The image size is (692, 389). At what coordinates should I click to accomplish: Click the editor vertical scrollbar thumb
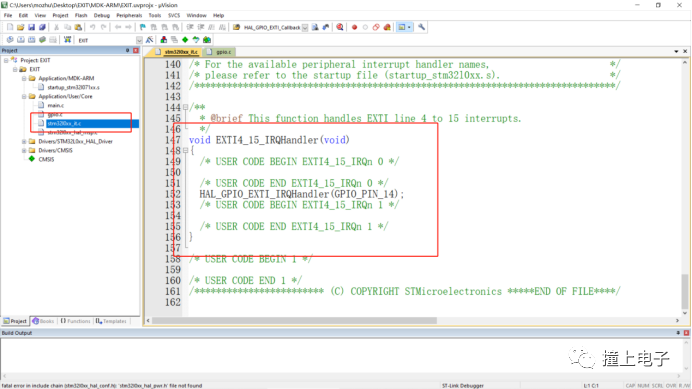tap(684, 291)
